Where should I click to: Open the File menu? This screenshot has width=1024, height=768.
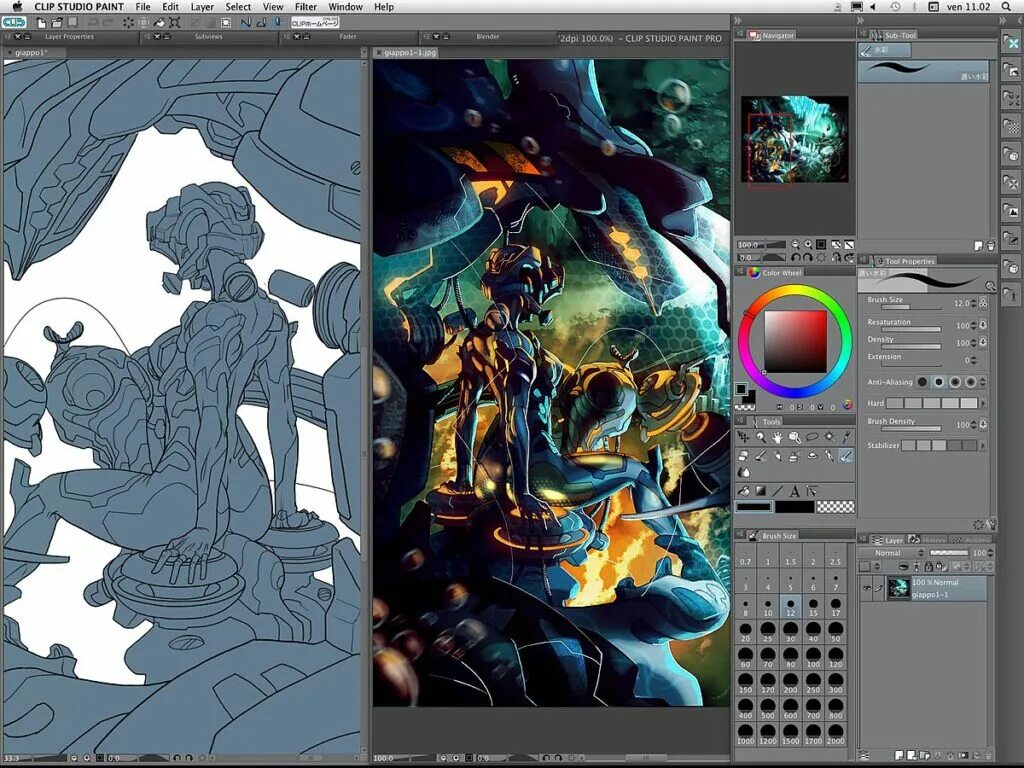(x=142, y=7)
